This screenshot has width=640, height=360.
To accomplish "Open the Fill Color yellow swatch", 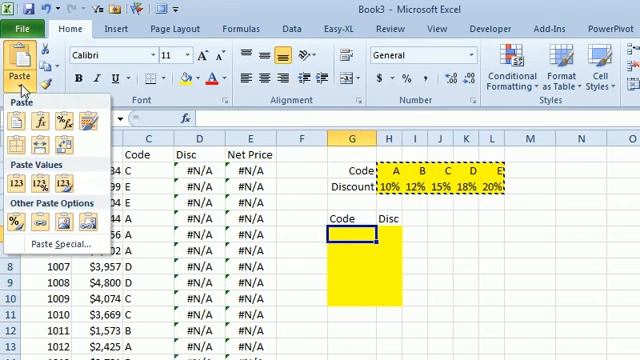I will click(x=186, y=78).
